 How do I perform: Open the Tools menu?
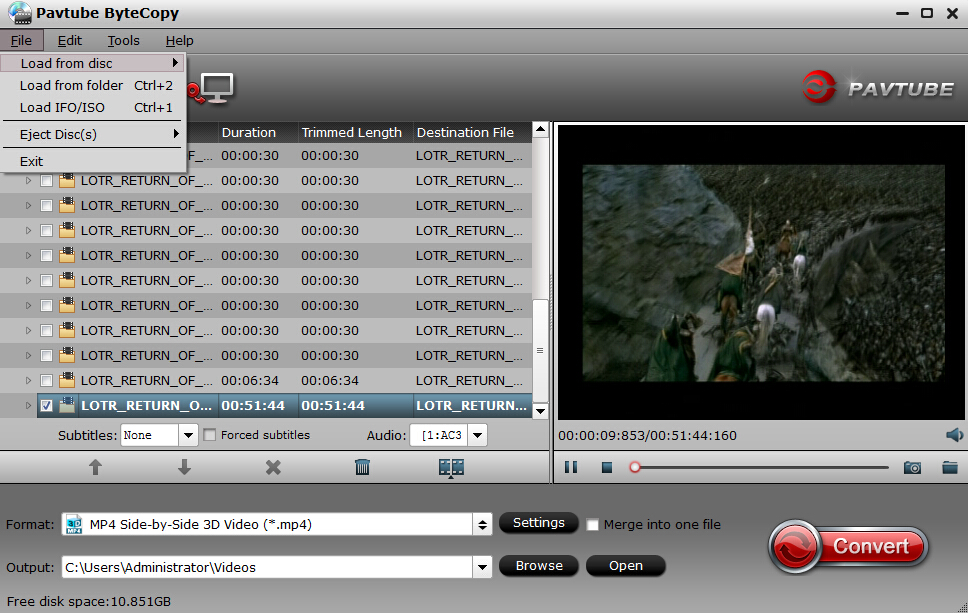click(123, 41)
